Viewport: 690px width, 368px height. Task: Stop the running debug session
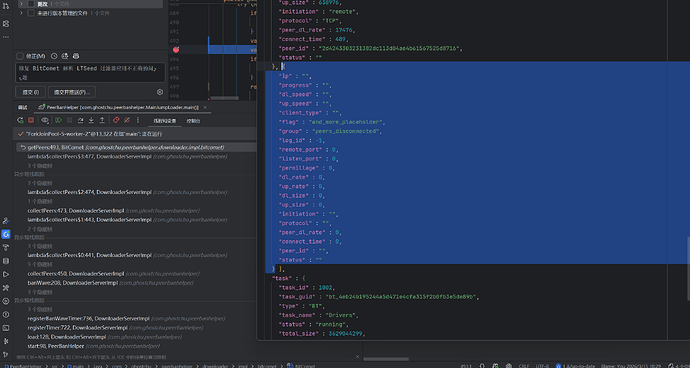[x=31, y=120]
